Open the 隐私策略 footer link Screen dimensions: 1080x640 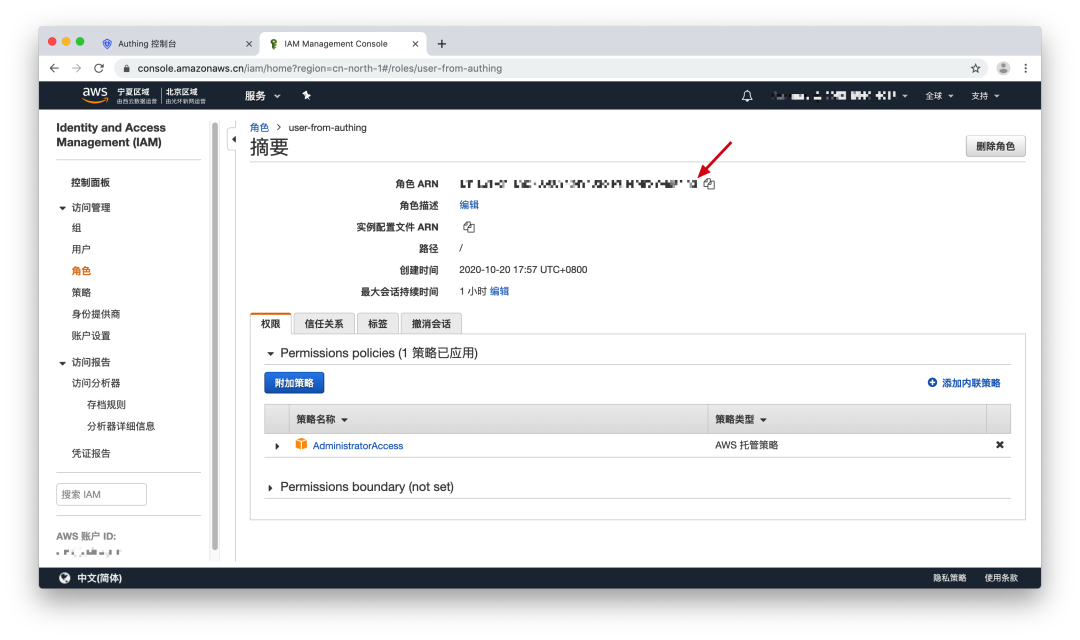pyautogui.click(x=950, y=578)
